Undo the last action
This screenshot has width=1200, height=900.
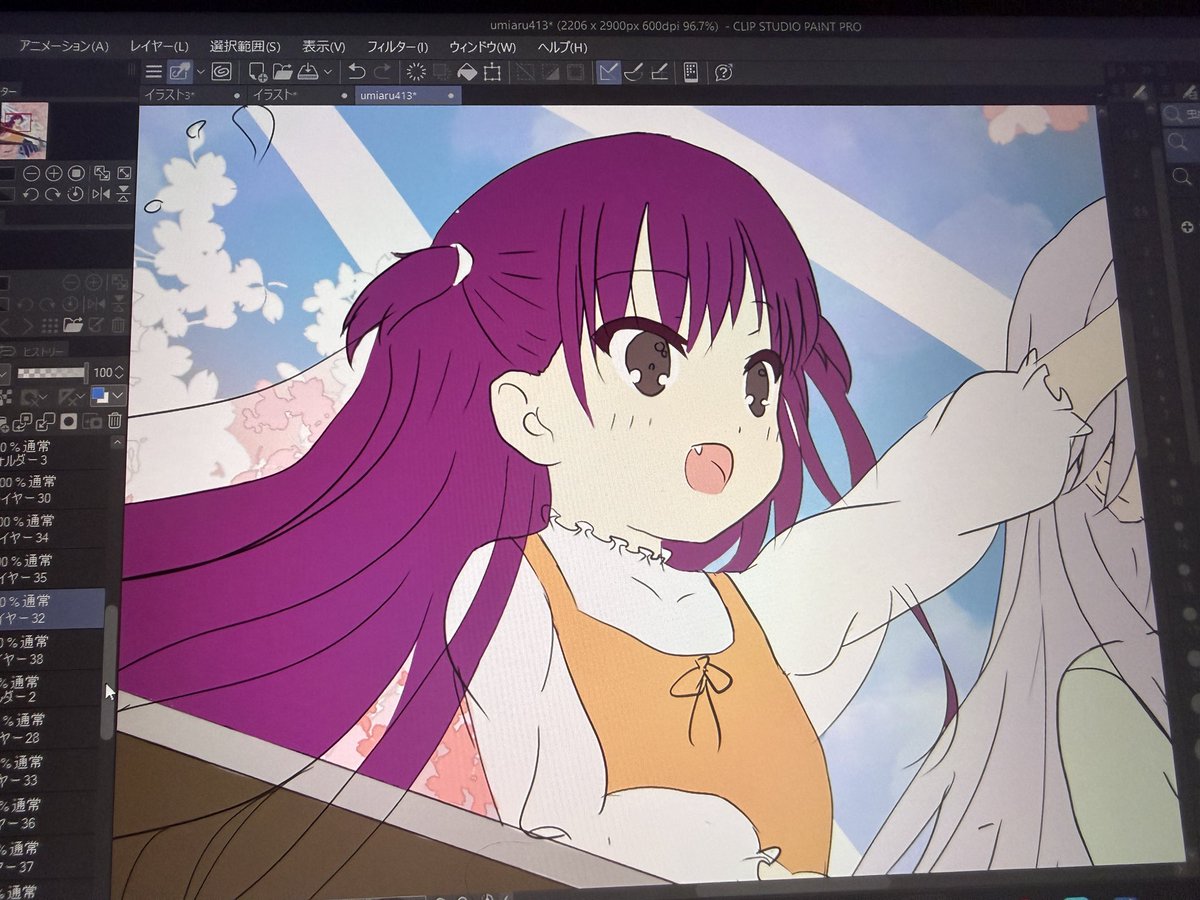click(356, 72)
